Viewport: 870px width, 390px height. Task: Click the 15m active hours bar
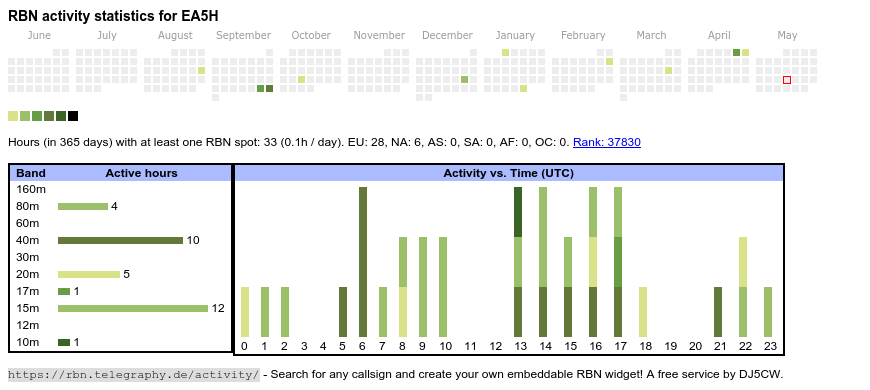133,308
